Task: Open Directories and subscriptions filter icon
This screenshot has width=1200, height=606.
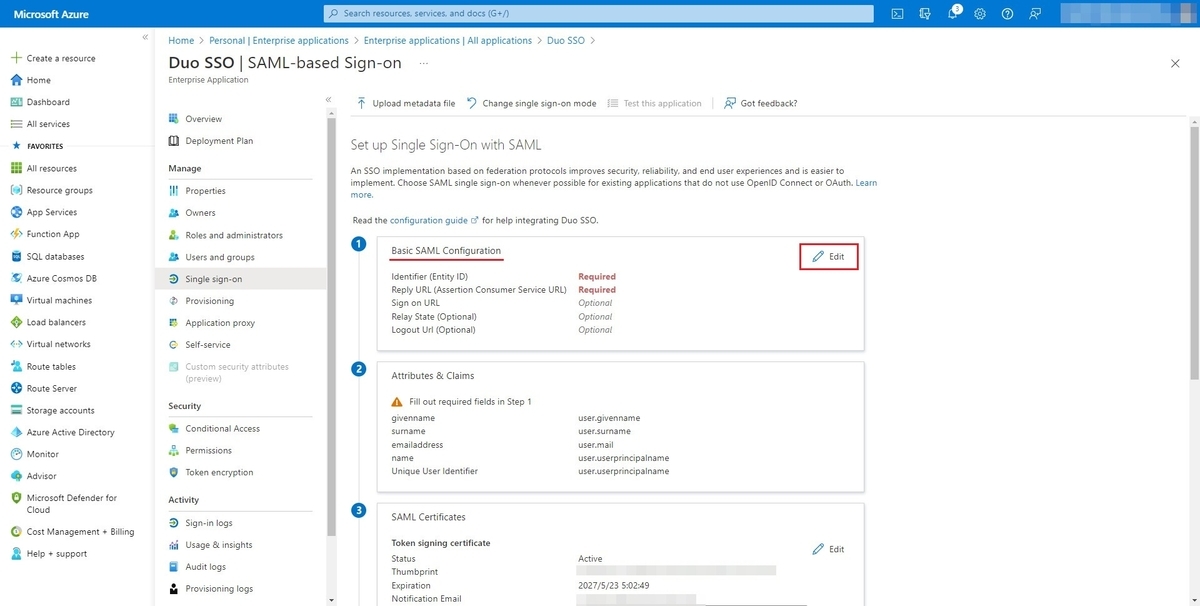Action: (925, 14)
